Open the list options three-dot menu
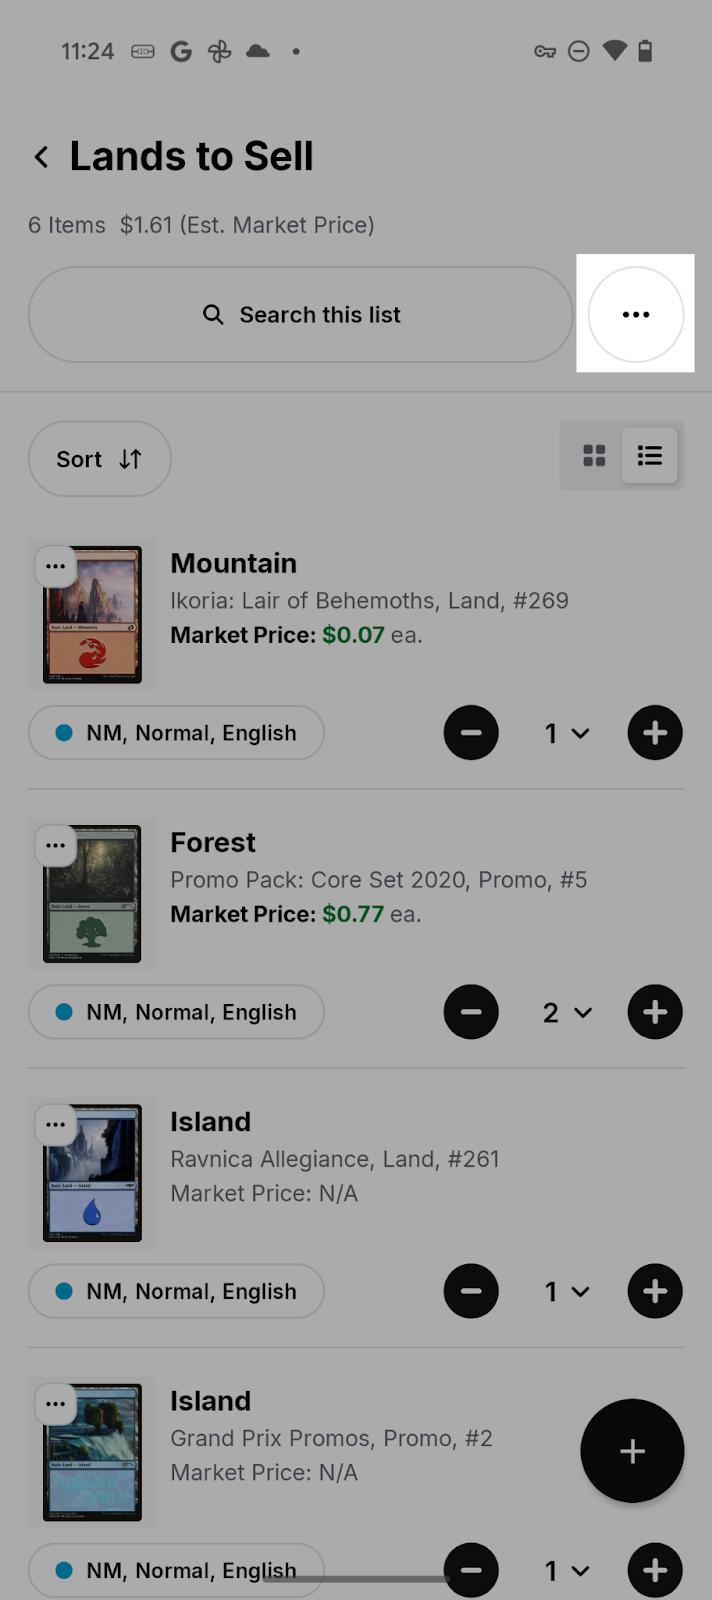 635,314
